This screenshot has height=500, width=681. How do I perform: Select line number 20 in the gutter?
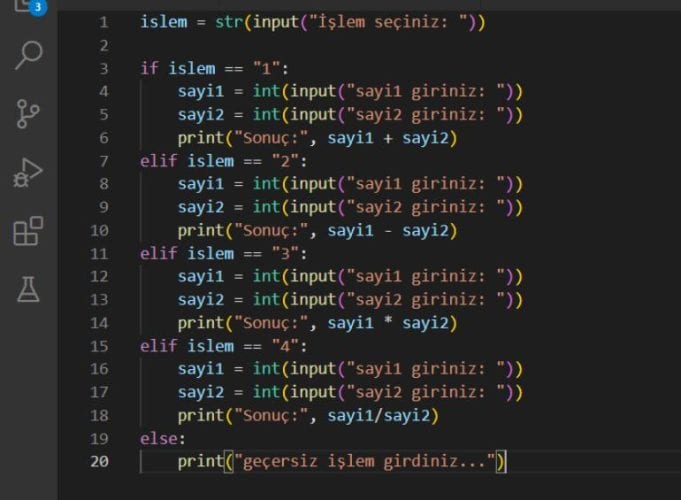point(99,461)
